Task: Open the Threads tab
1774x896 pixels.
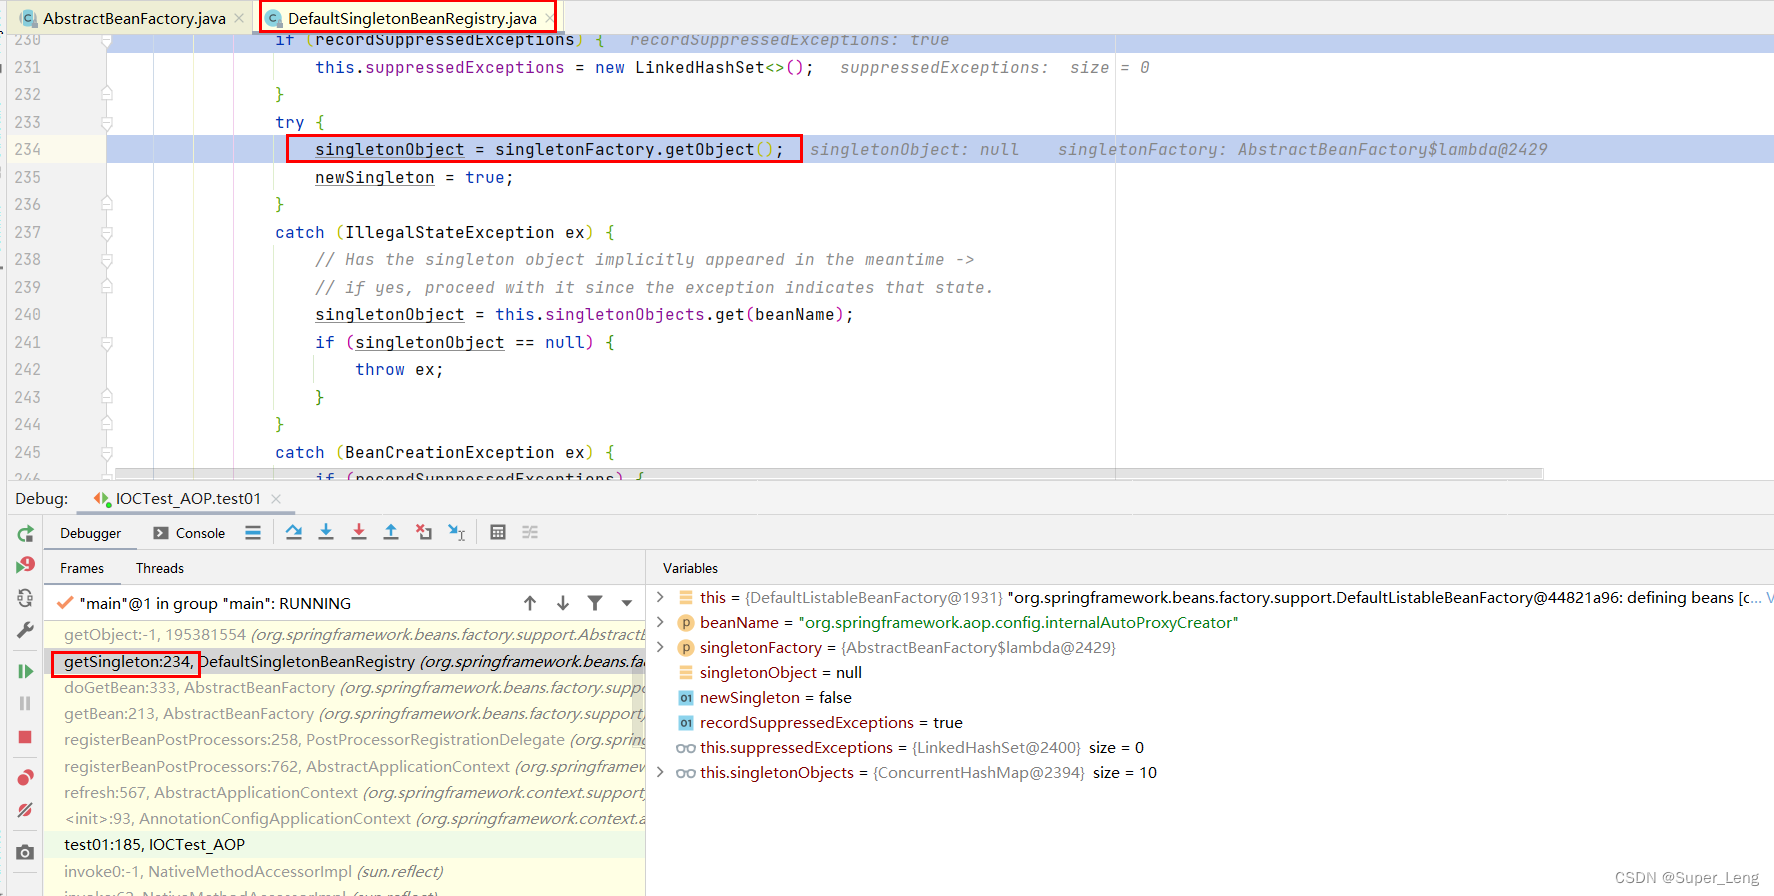Action: [x=160, y=568]
